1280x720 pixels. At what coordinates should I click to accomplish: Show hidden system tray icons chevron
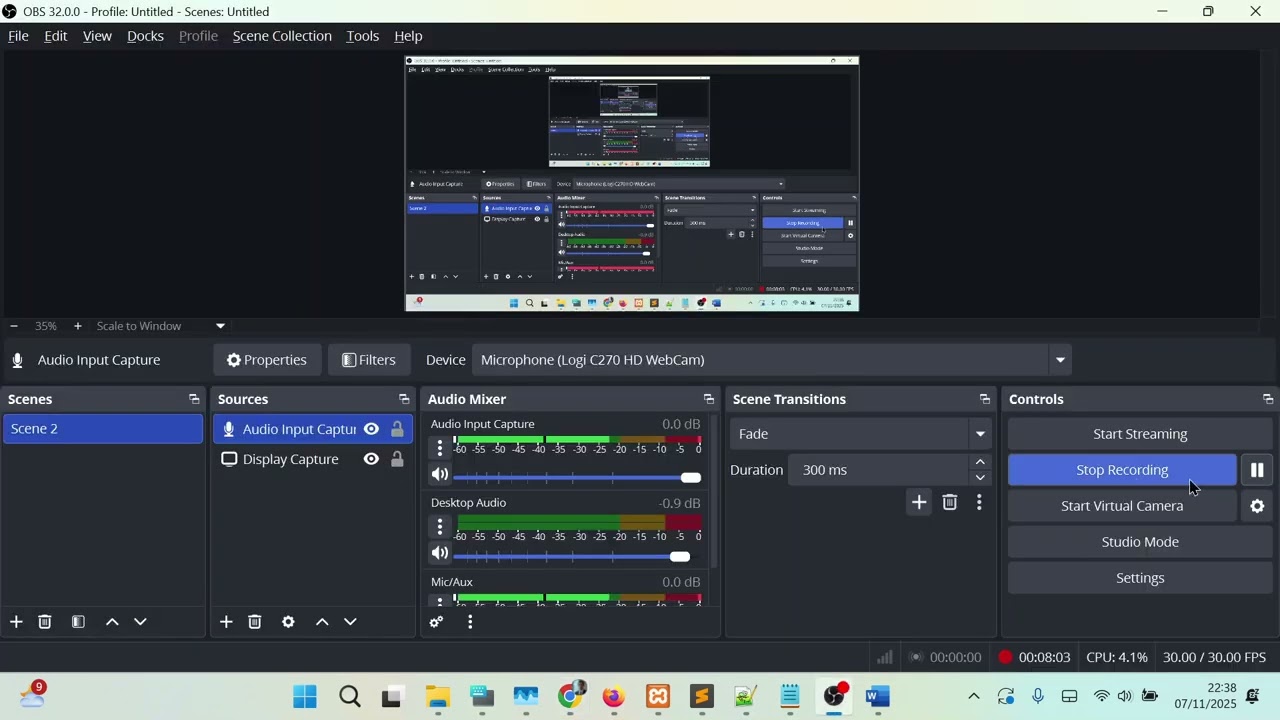(x=973, y=697)
